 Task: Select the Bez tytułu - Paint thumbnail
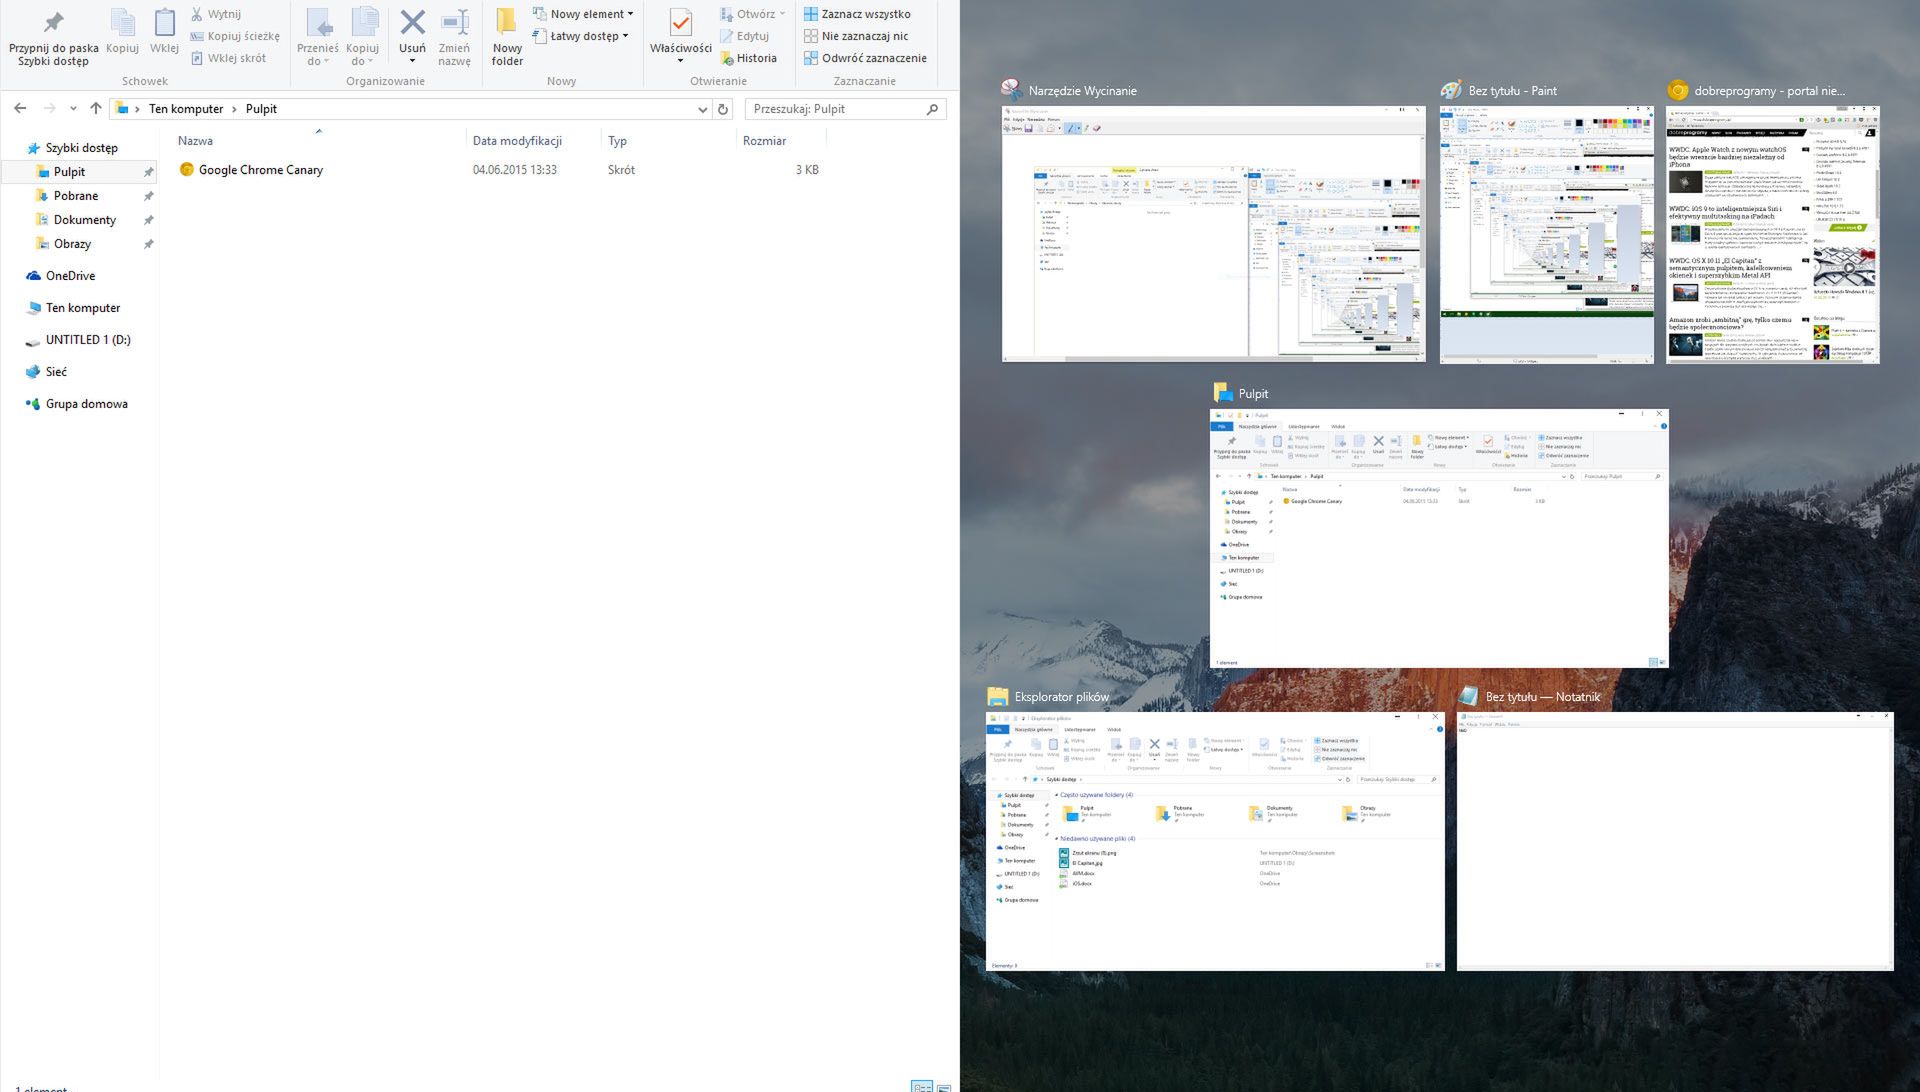1546,234
